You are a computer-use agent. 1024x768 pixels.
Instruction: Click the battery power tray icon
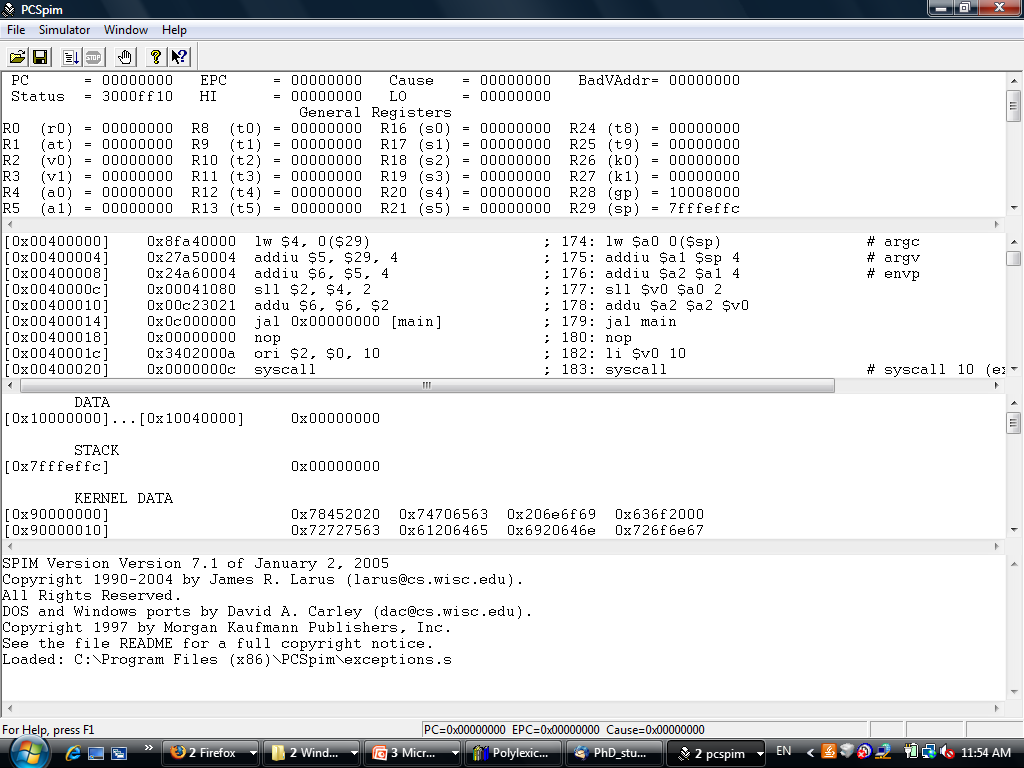(x=910, y=752)
